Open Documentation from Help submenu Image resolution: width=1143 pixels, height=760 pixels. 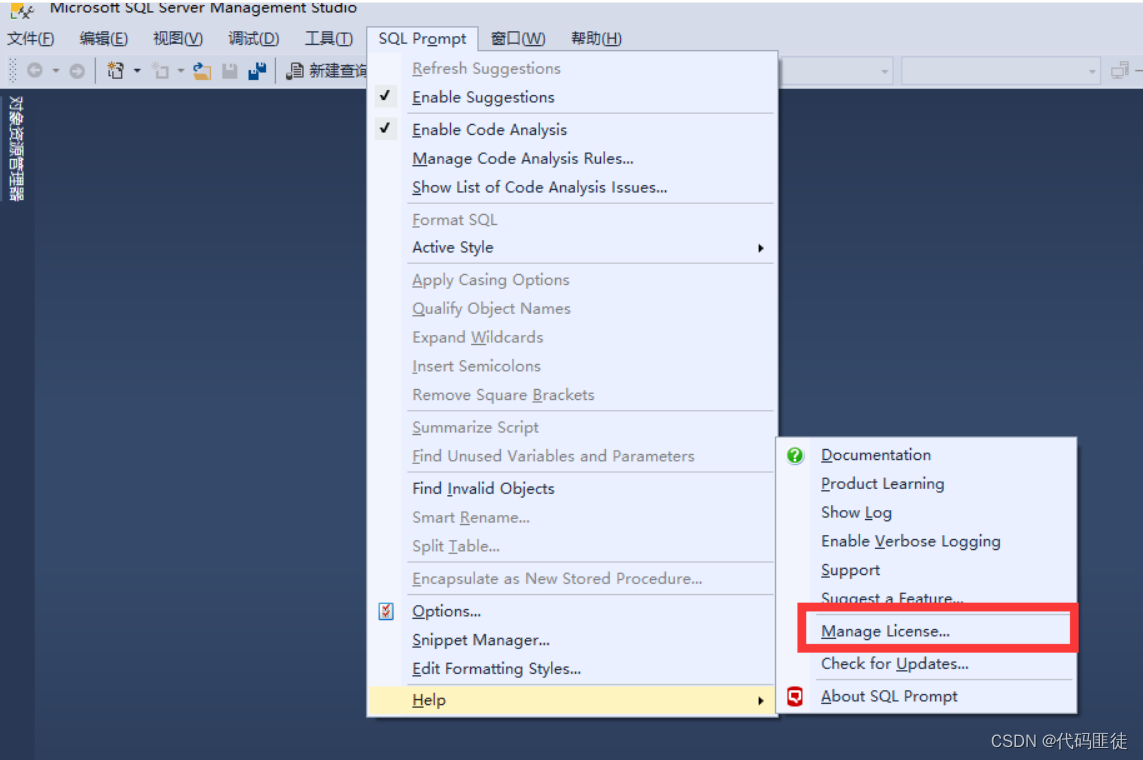(x=875, y=455)
